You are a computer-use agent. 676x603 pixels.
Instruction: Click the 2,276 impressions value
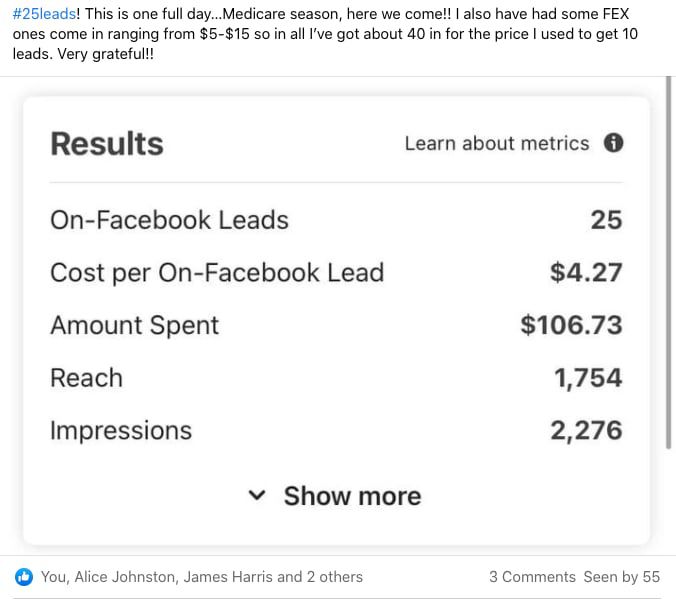[586, 431]
